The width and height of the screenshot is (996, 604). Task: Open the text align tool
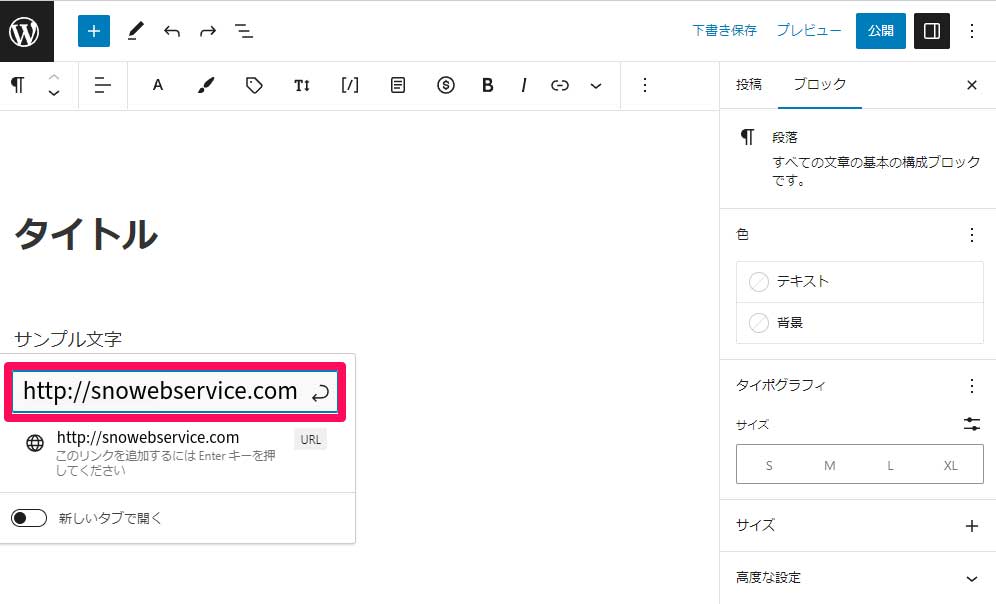[102, 86]
